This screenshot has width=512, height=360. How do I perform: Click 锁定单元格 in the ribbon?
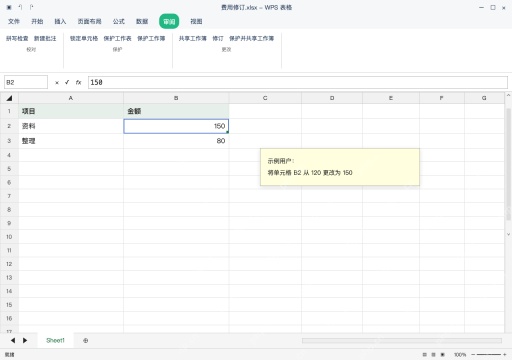coord(84,39)
